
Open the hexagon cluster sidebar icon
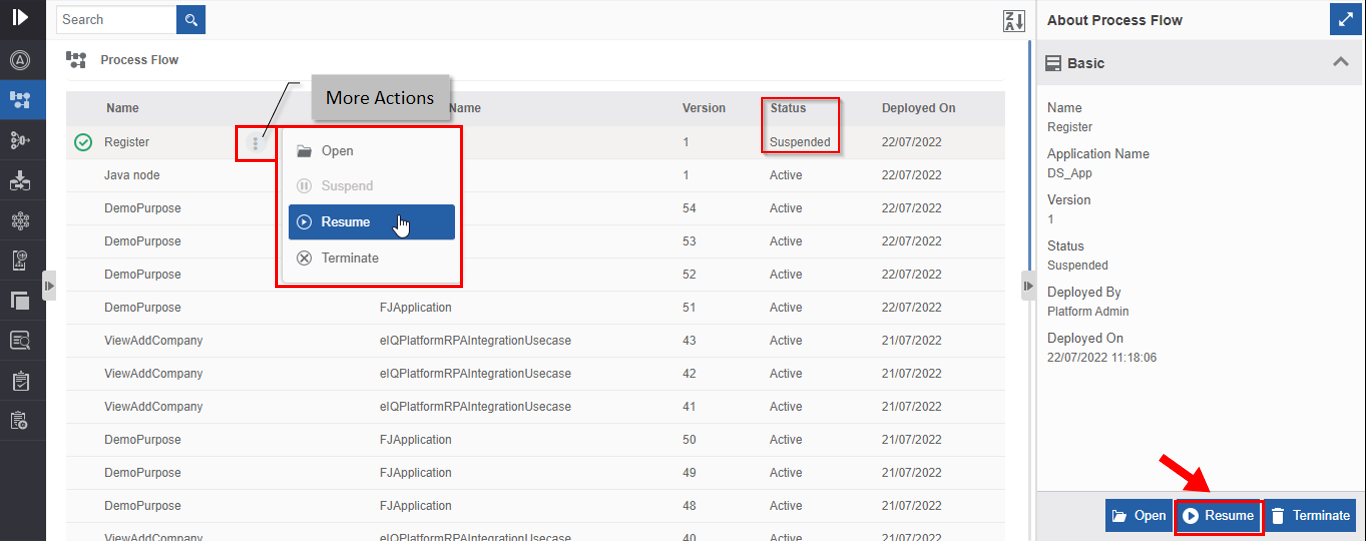coord(20,220)
